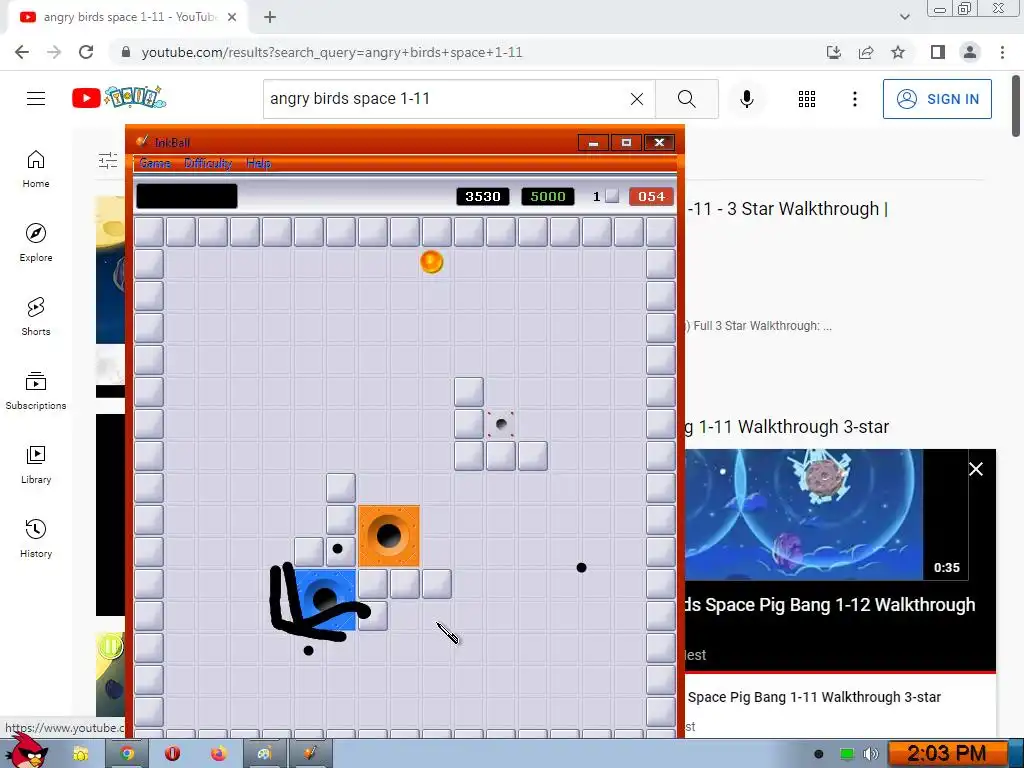1024x768 pixels.
Task: Share this page icon
Action: click(866, 52)
